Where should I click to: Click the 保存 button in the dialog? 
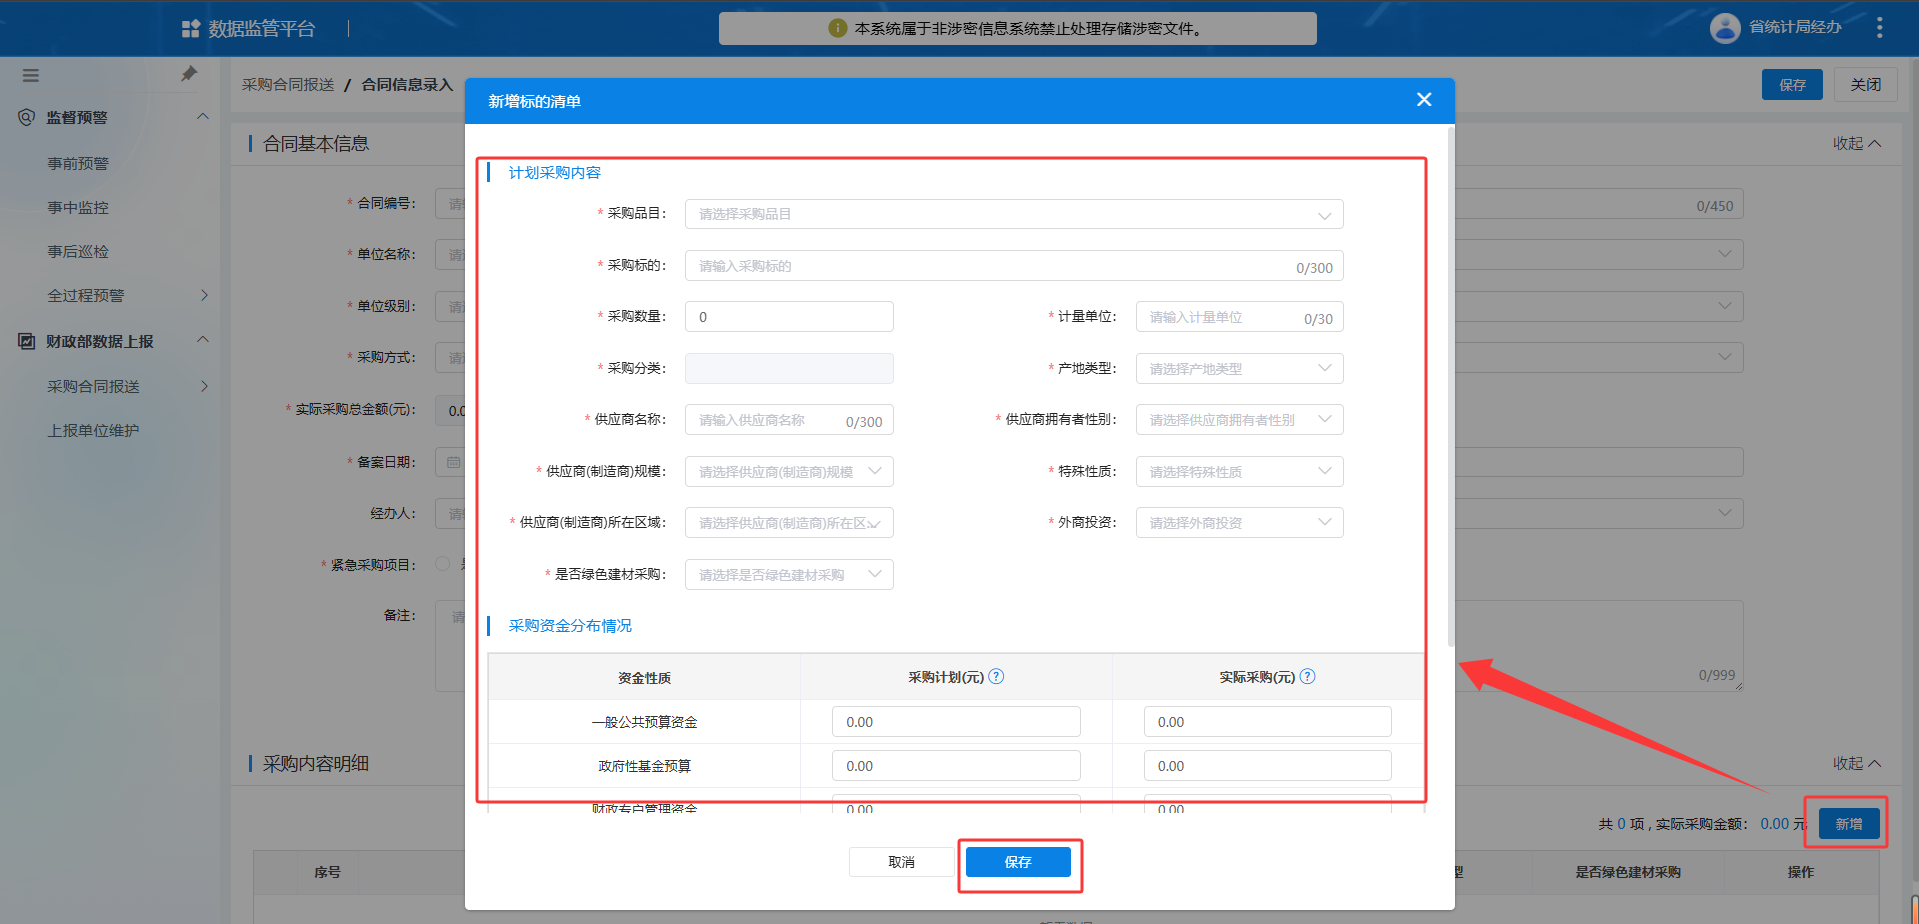click(x=1018, y=862)
